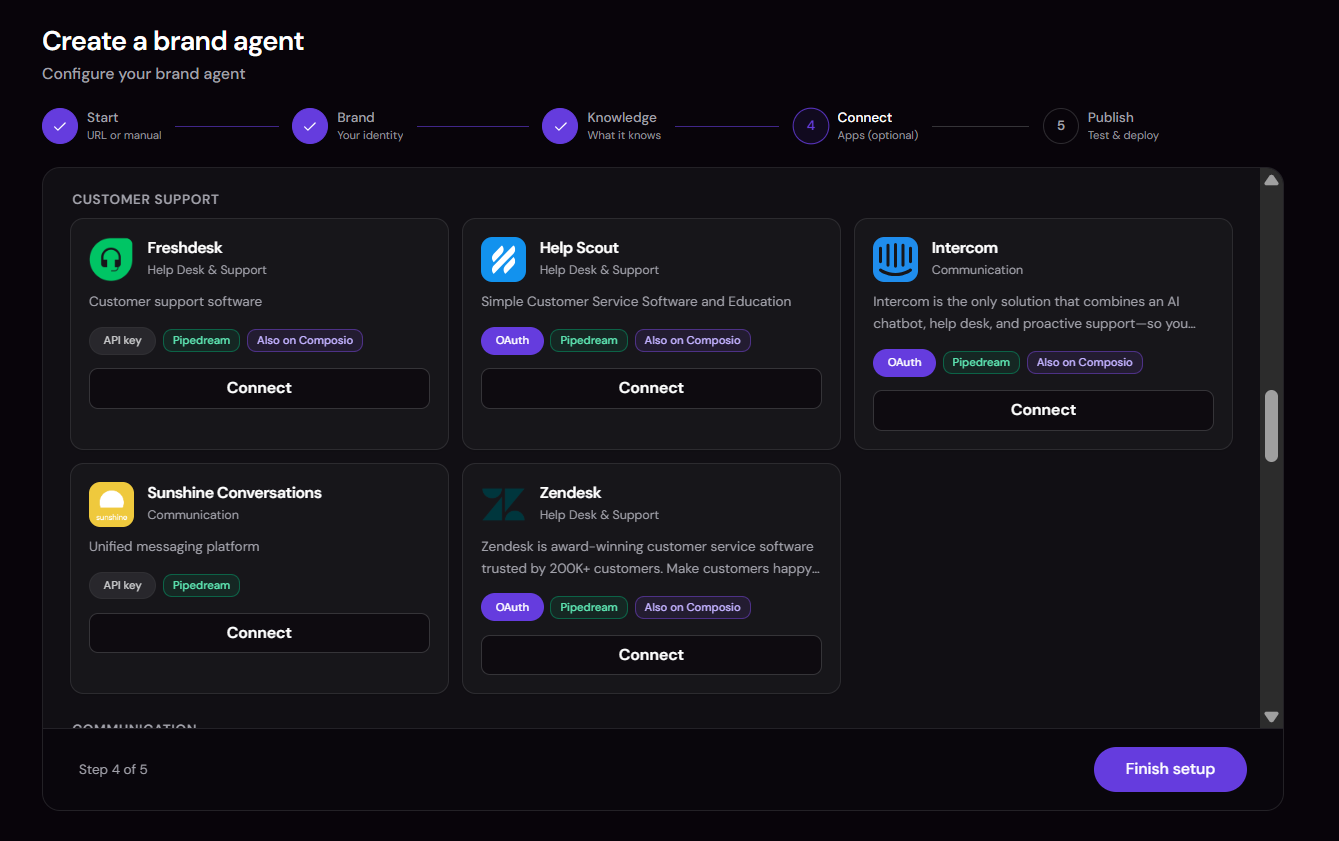Click Help Scout's OAuth tag
Viewport: 1339px width, 841px height.
click(x=512, y=340)
